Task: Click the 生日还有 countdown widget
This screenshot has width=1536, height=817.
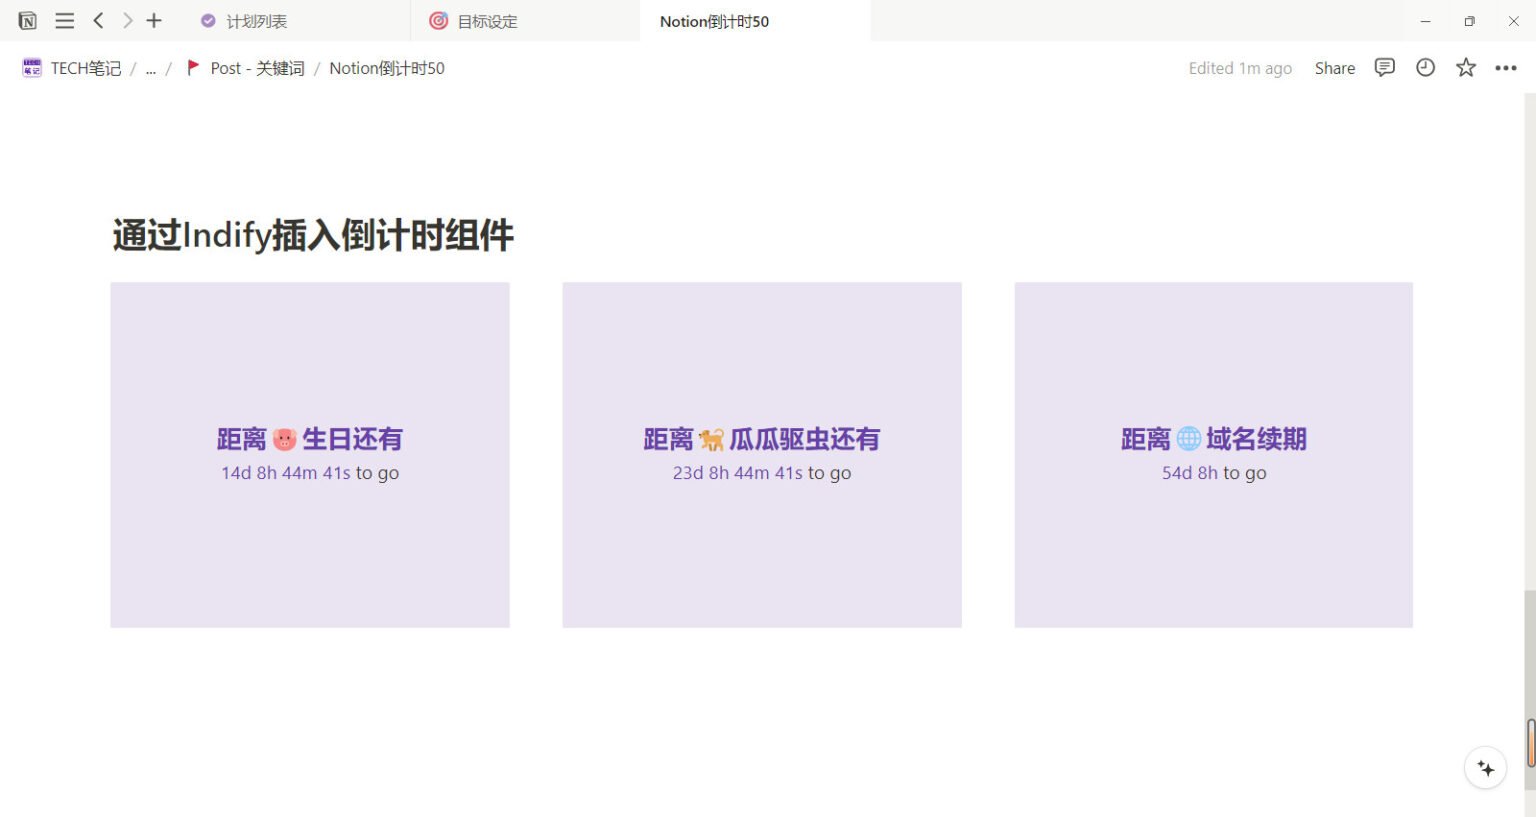Action: click(x=310, y=455)
